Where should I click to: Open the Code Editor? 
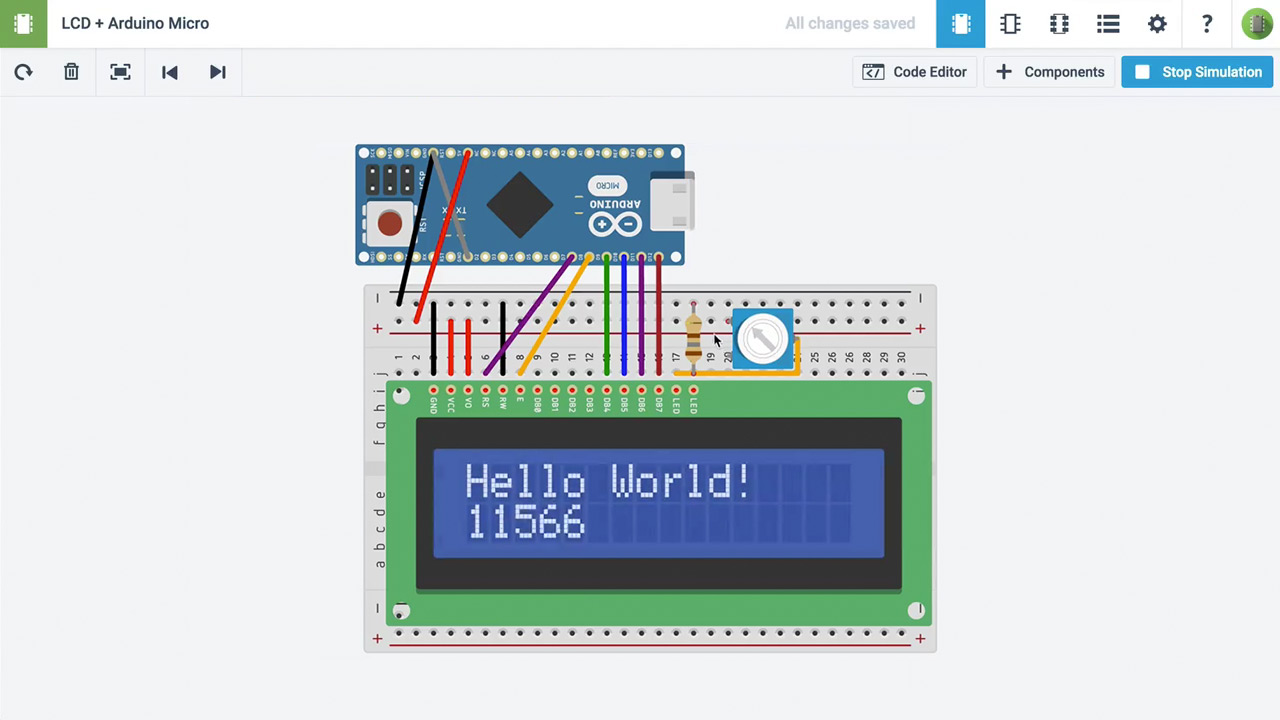point(915,72)
